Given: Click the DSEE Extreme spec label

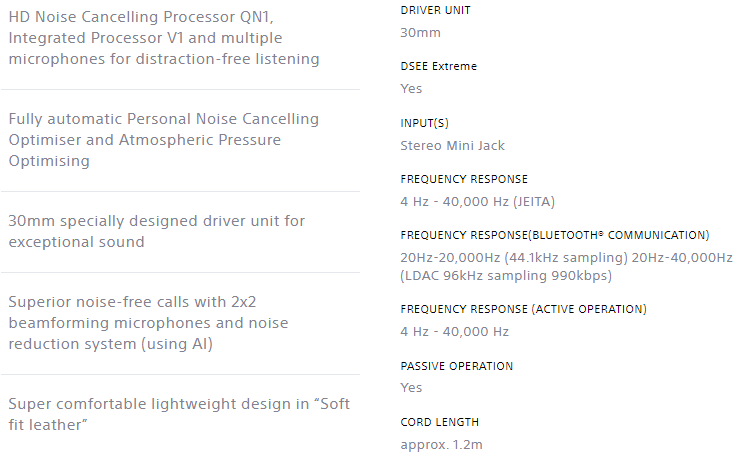Looking at the screenshot, I should 438,66.
